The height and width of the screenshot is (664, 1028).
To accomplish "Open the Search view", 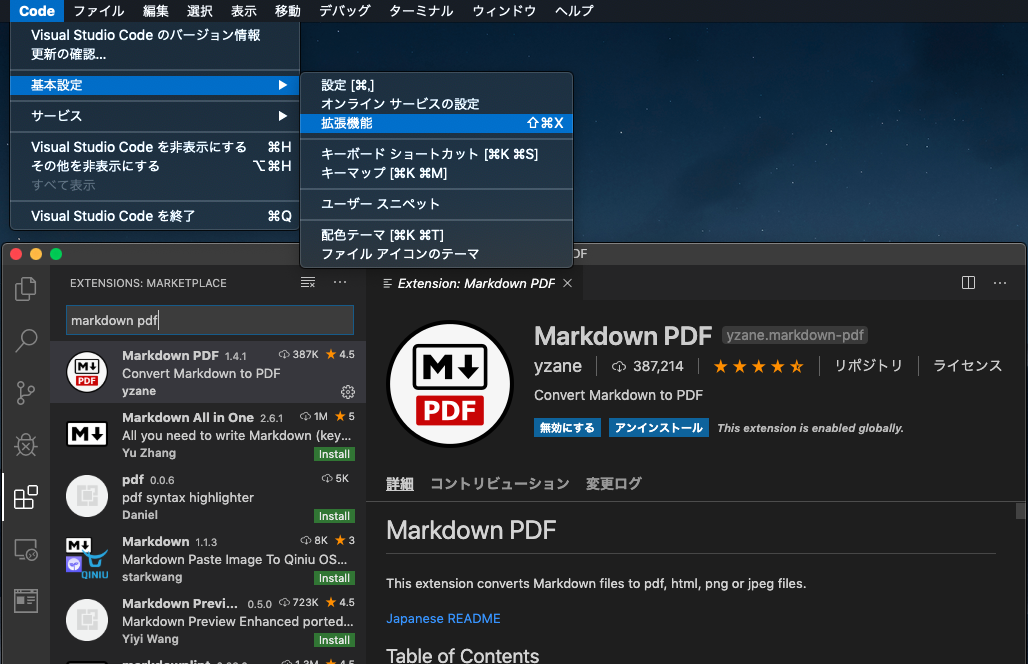I will point(26,341).
